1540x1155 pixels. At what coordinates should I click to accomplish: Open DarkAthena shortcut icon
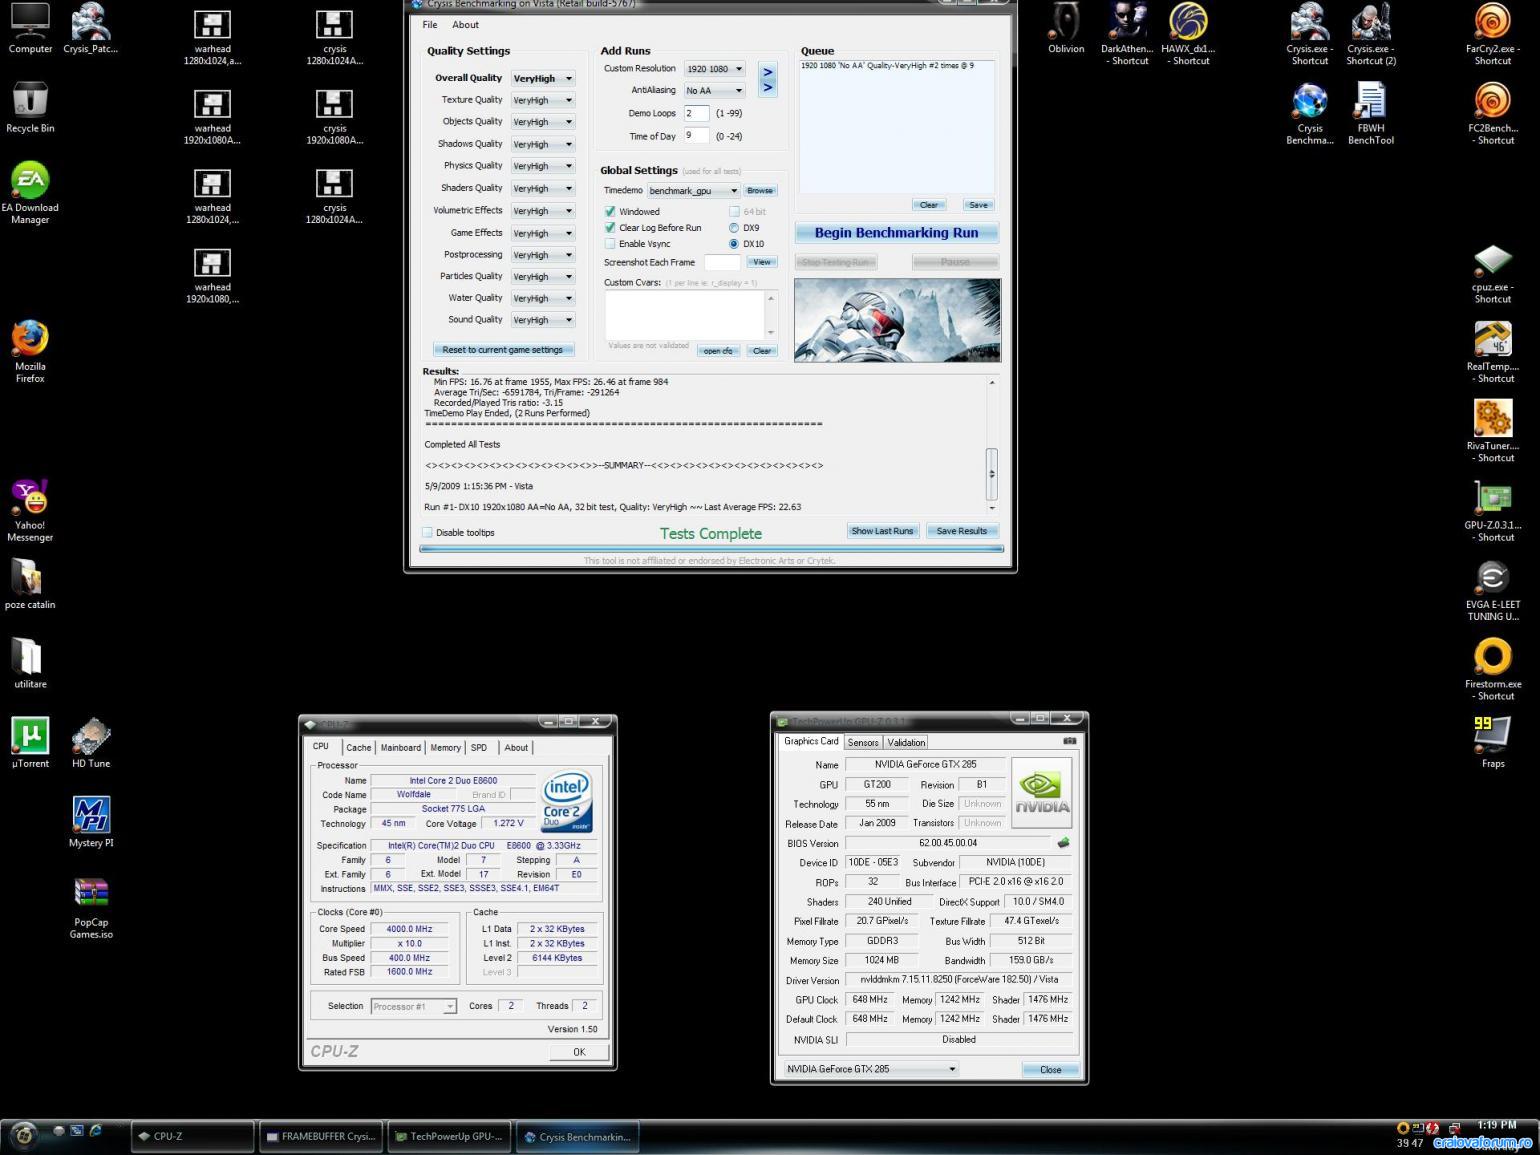pyautogui.click(x=1127, y=34)
